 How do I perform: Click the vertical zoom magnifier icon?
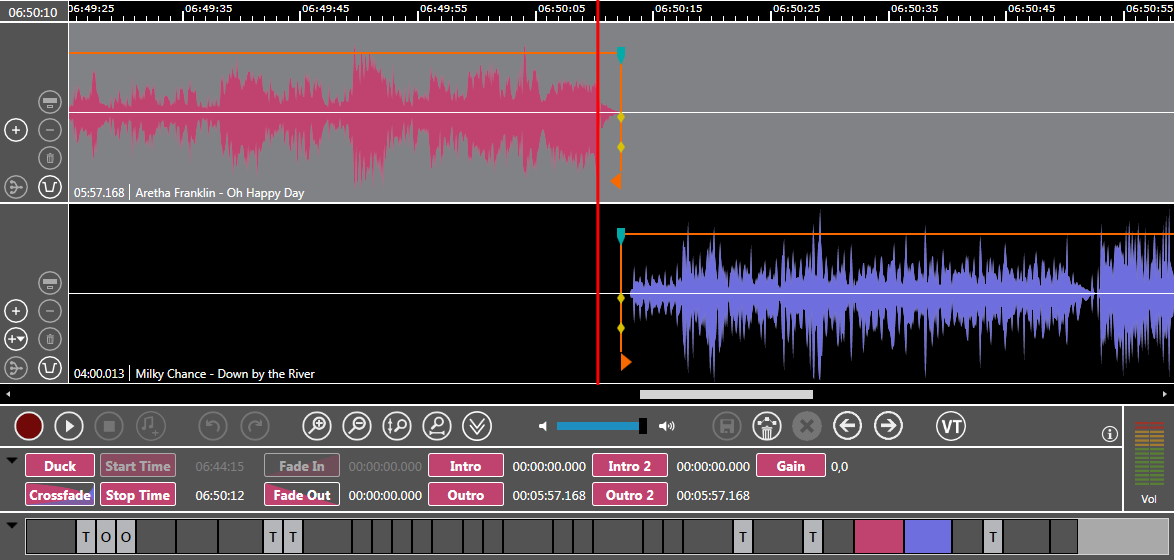tap(397, 426)
